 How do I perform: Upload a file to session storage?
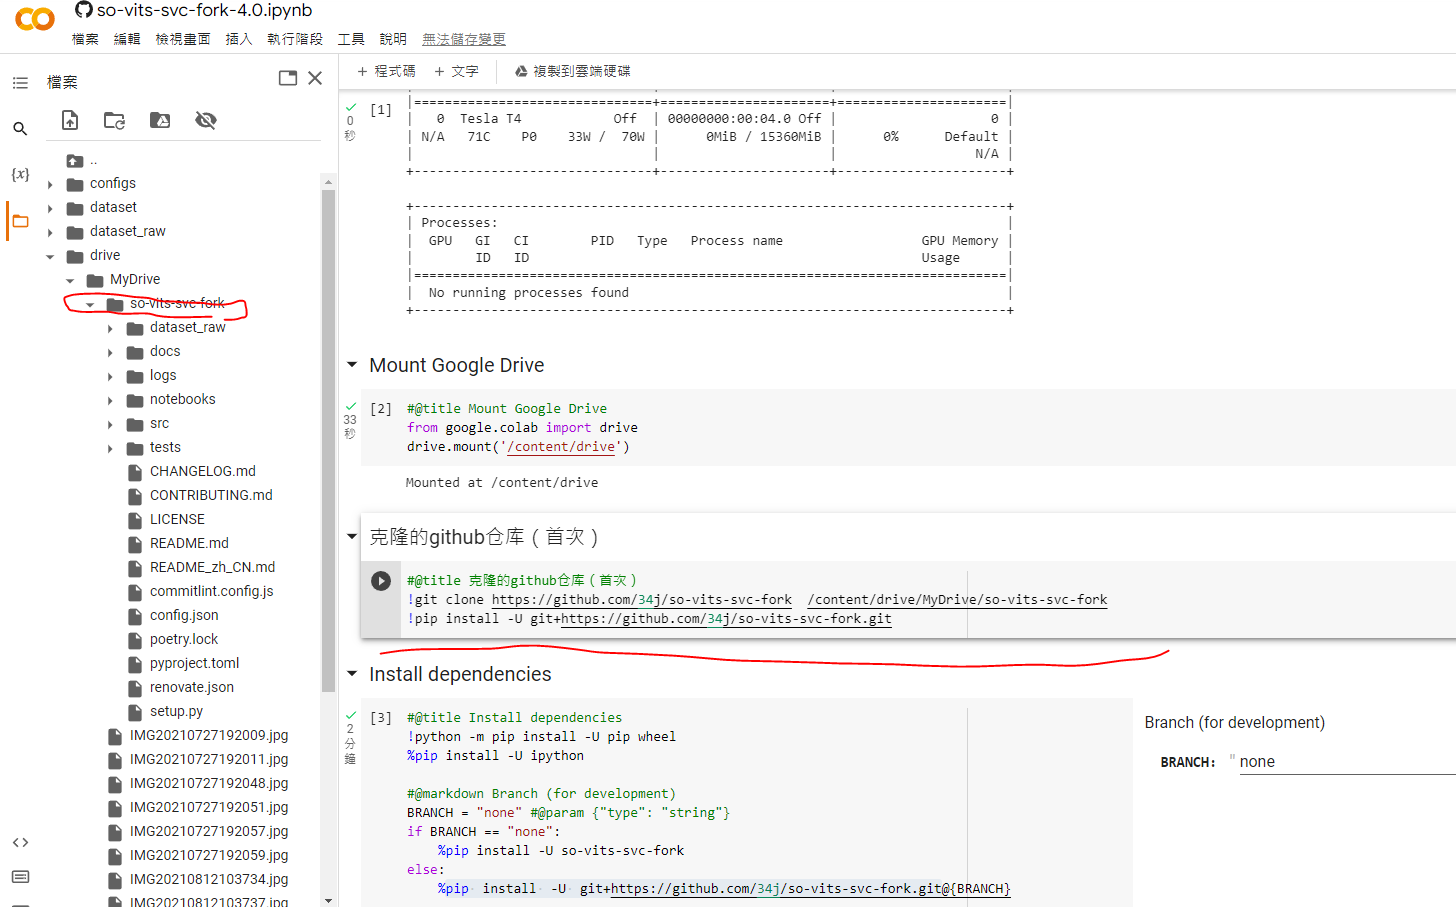pos(69,119)
